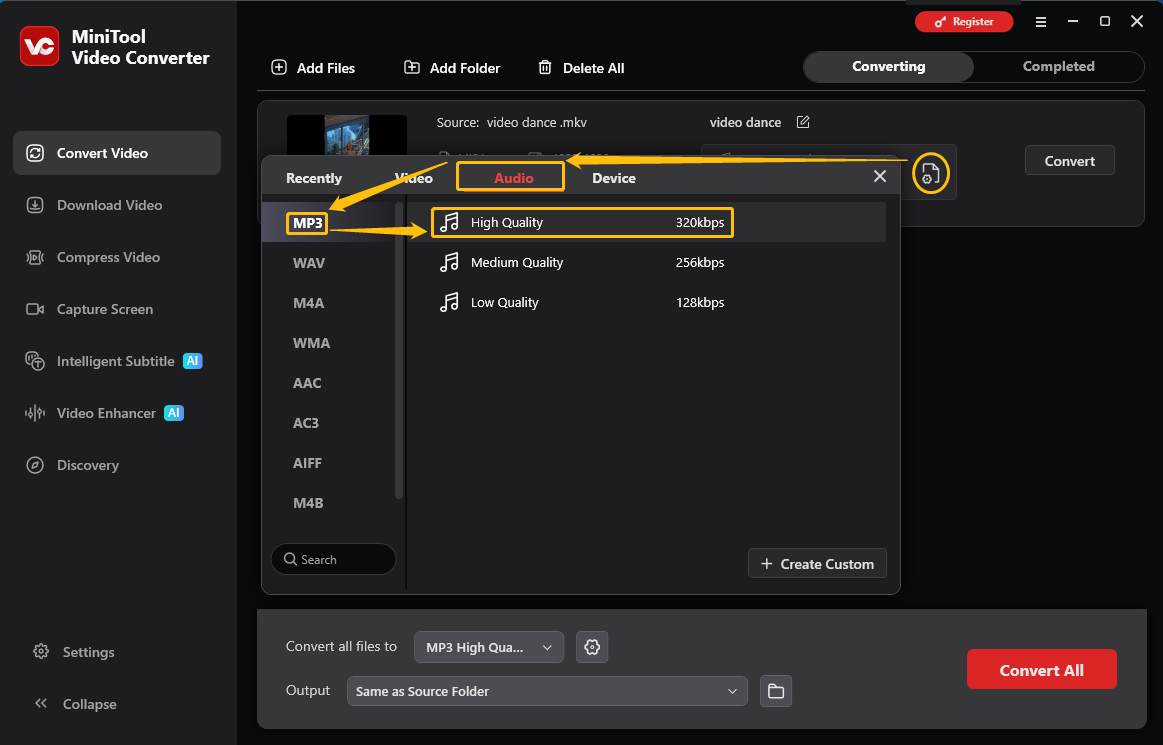
Task: Switch to the Audio format tab
Action: pyautogui.click(x=513, y=178)
